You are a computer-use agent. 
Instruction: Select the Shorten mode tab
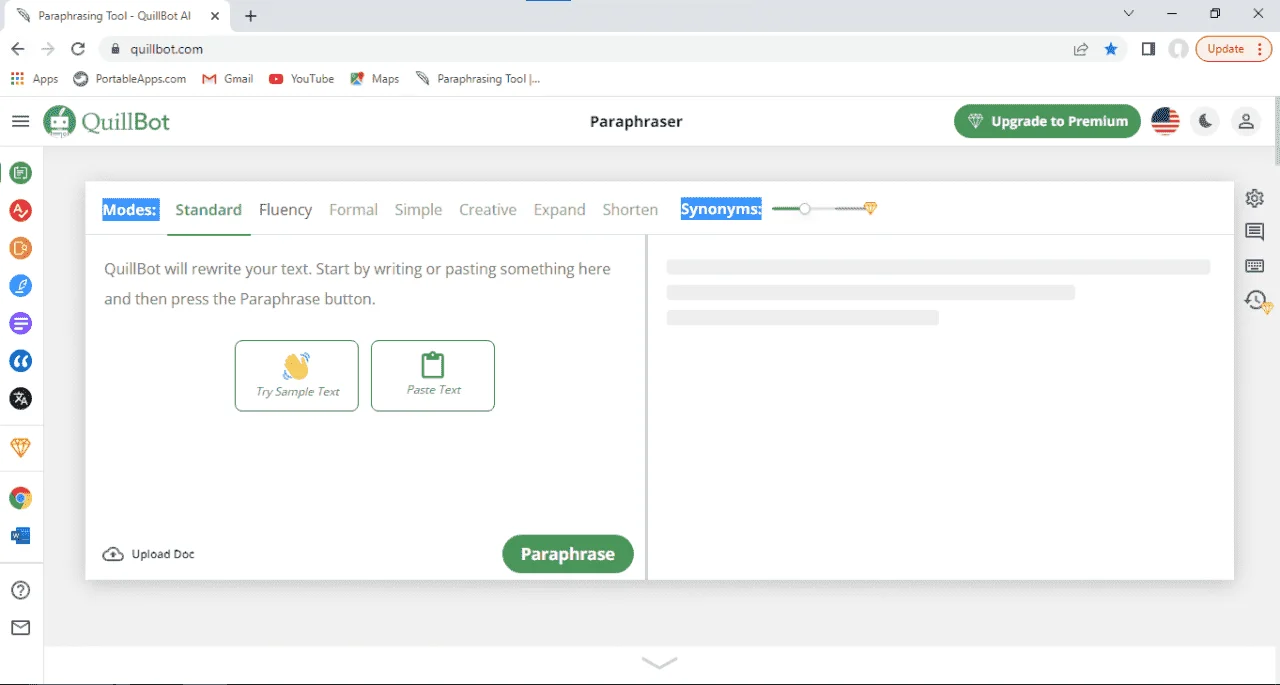pyautogui.click(x=630, y=210)
